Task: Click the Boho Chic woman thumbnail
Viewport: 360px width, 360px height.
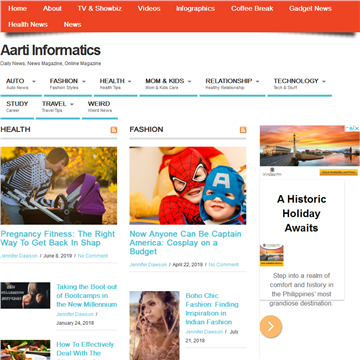Action: coord(155,325)
